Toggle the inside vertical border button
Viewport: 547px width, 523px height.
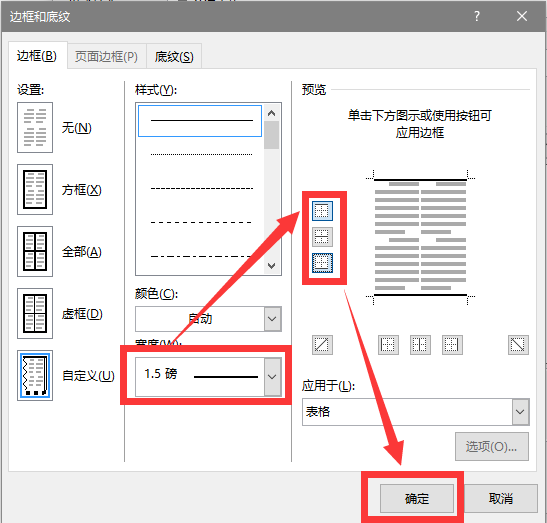[420, 345]
